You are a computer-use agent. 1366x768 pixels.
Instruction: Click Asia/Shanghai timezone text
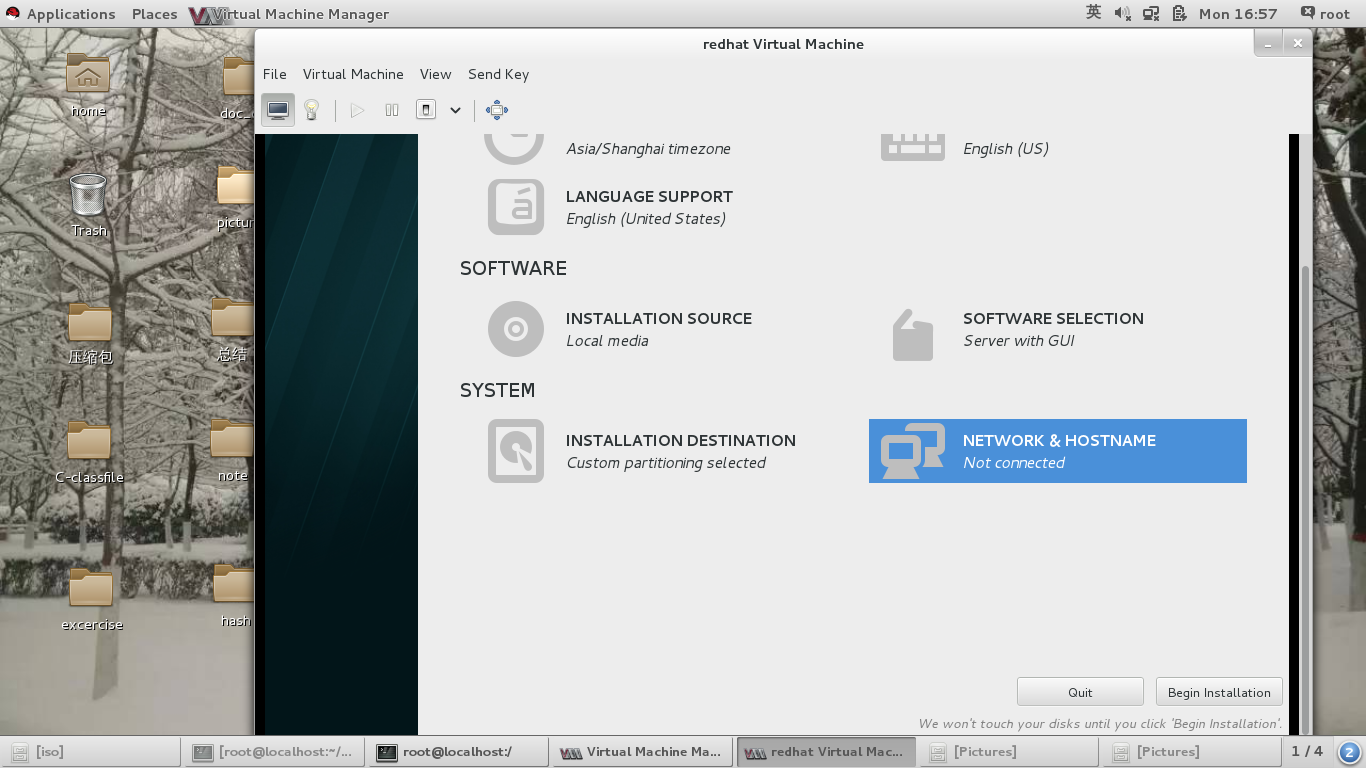[648, 149]
